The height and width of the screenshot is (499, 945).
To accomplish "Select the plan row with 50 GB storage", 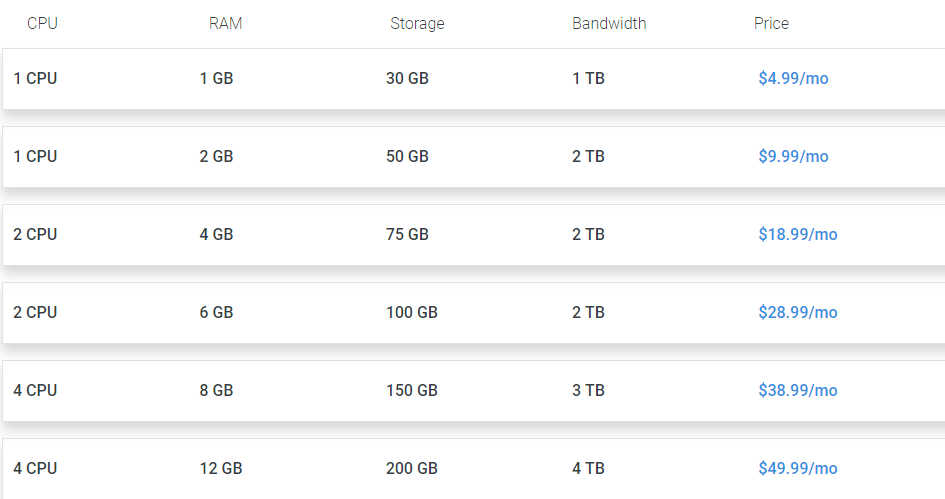I will pos(474,157).
